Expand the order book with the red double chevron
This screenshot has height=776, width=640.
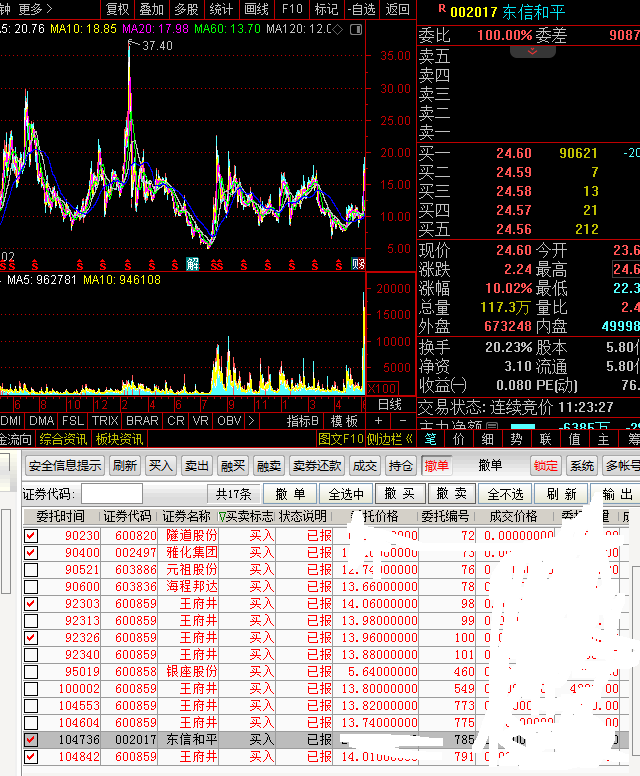tap(533, 51)
